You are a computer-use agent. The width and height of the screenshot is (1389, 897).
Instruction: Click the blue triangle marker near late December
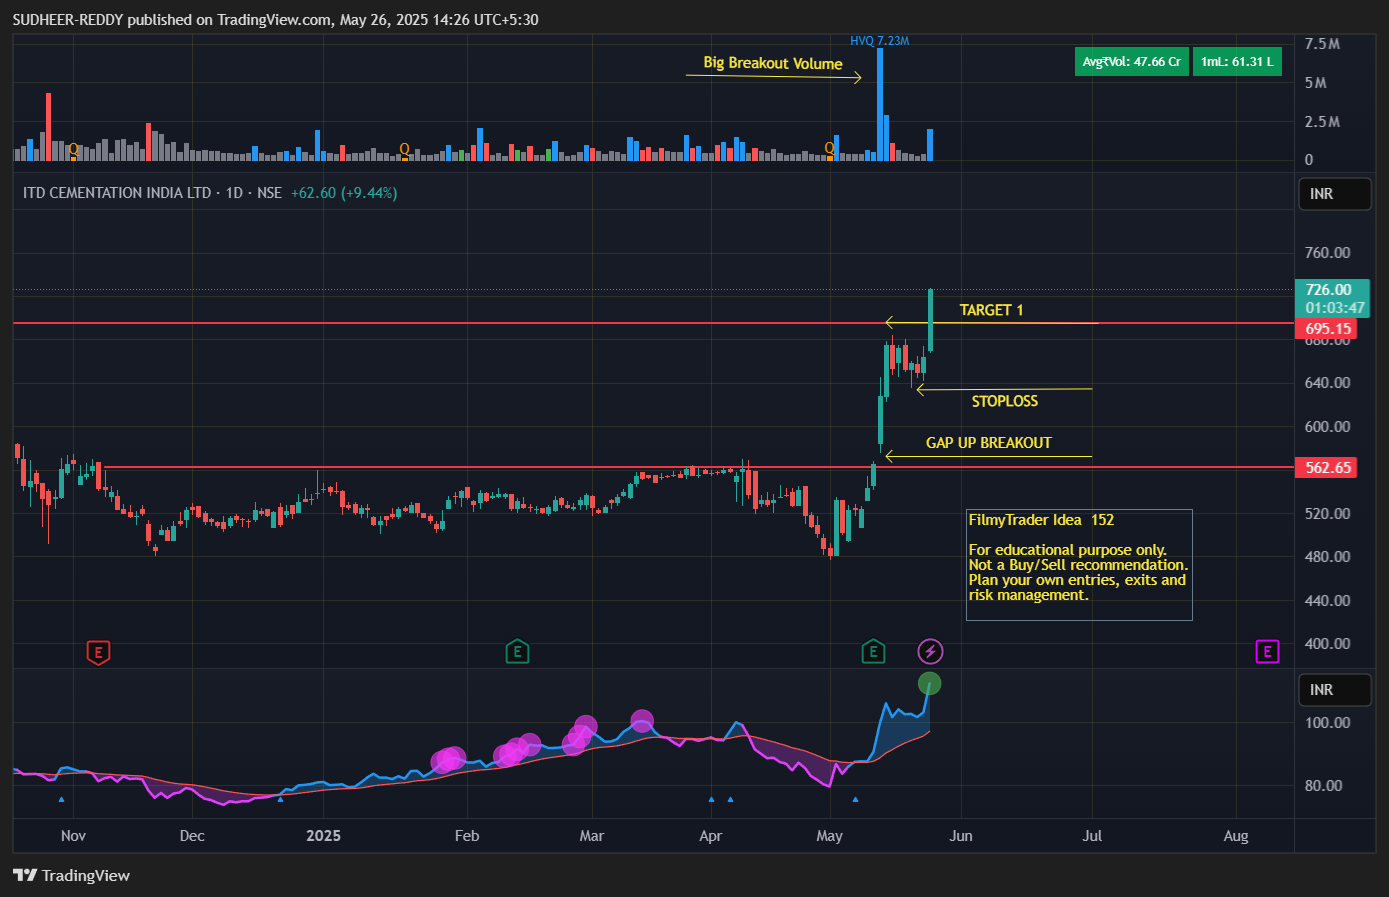point(280,799)
